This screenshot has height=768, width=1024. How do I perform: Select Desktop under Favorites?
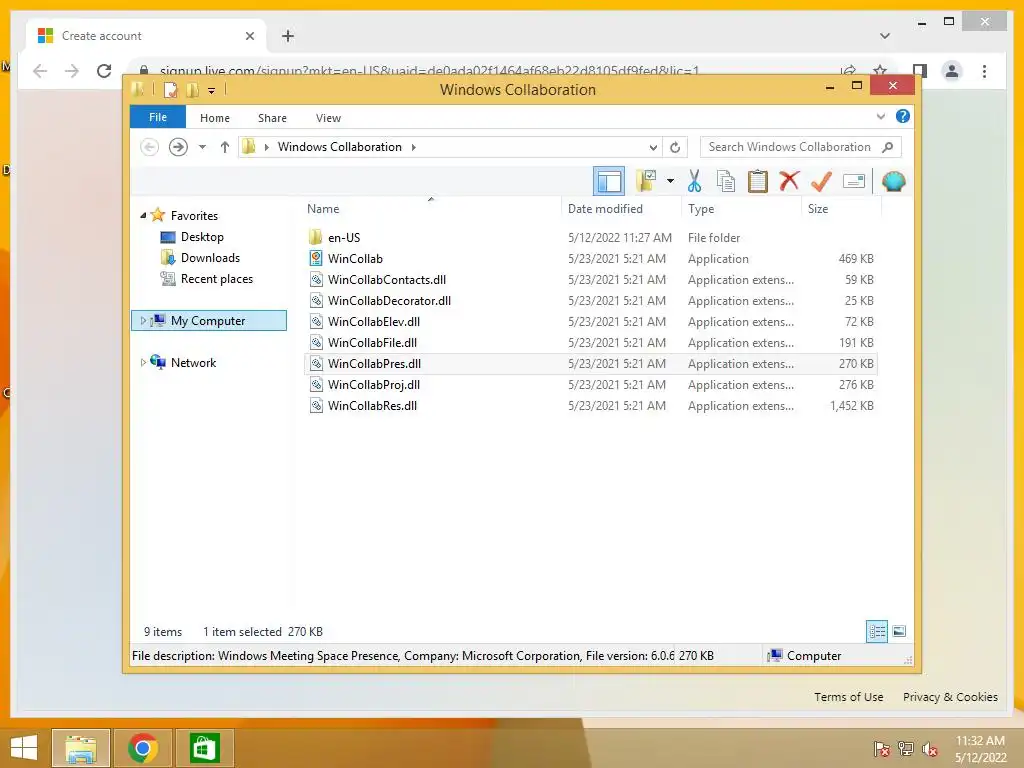click(x=202, y=236)
